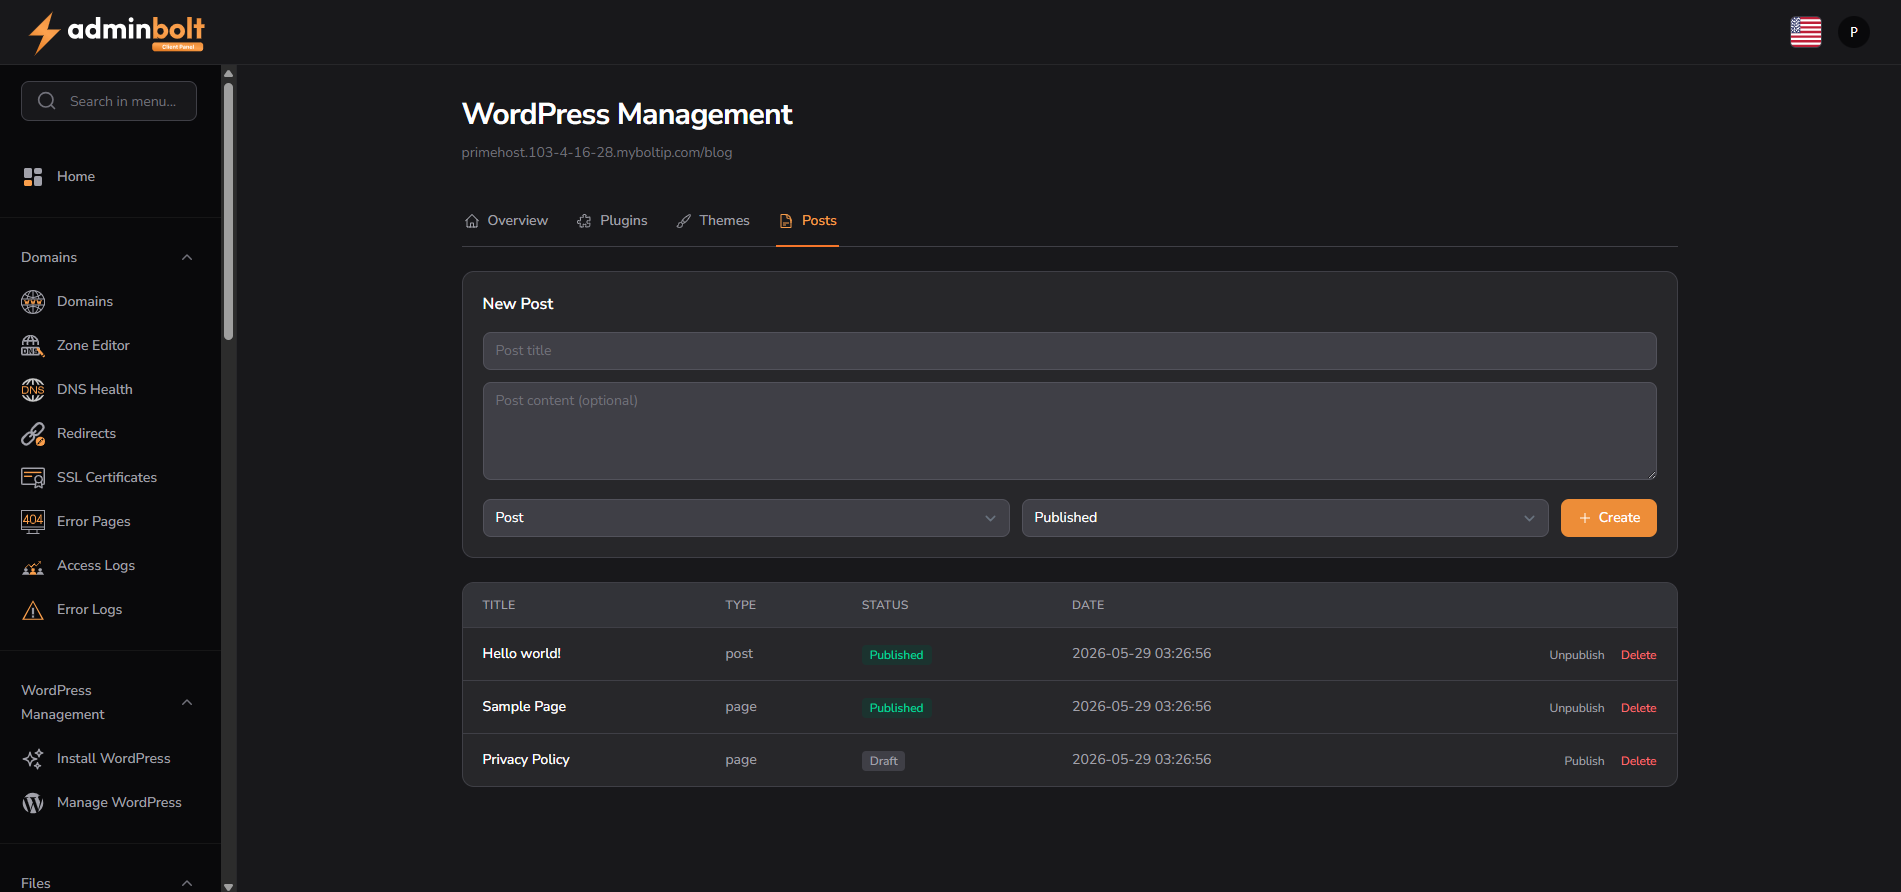Screen dimensions: 1901x892
Task: Click the Plugins tab puzzle icon
Action: coord(584,221)
